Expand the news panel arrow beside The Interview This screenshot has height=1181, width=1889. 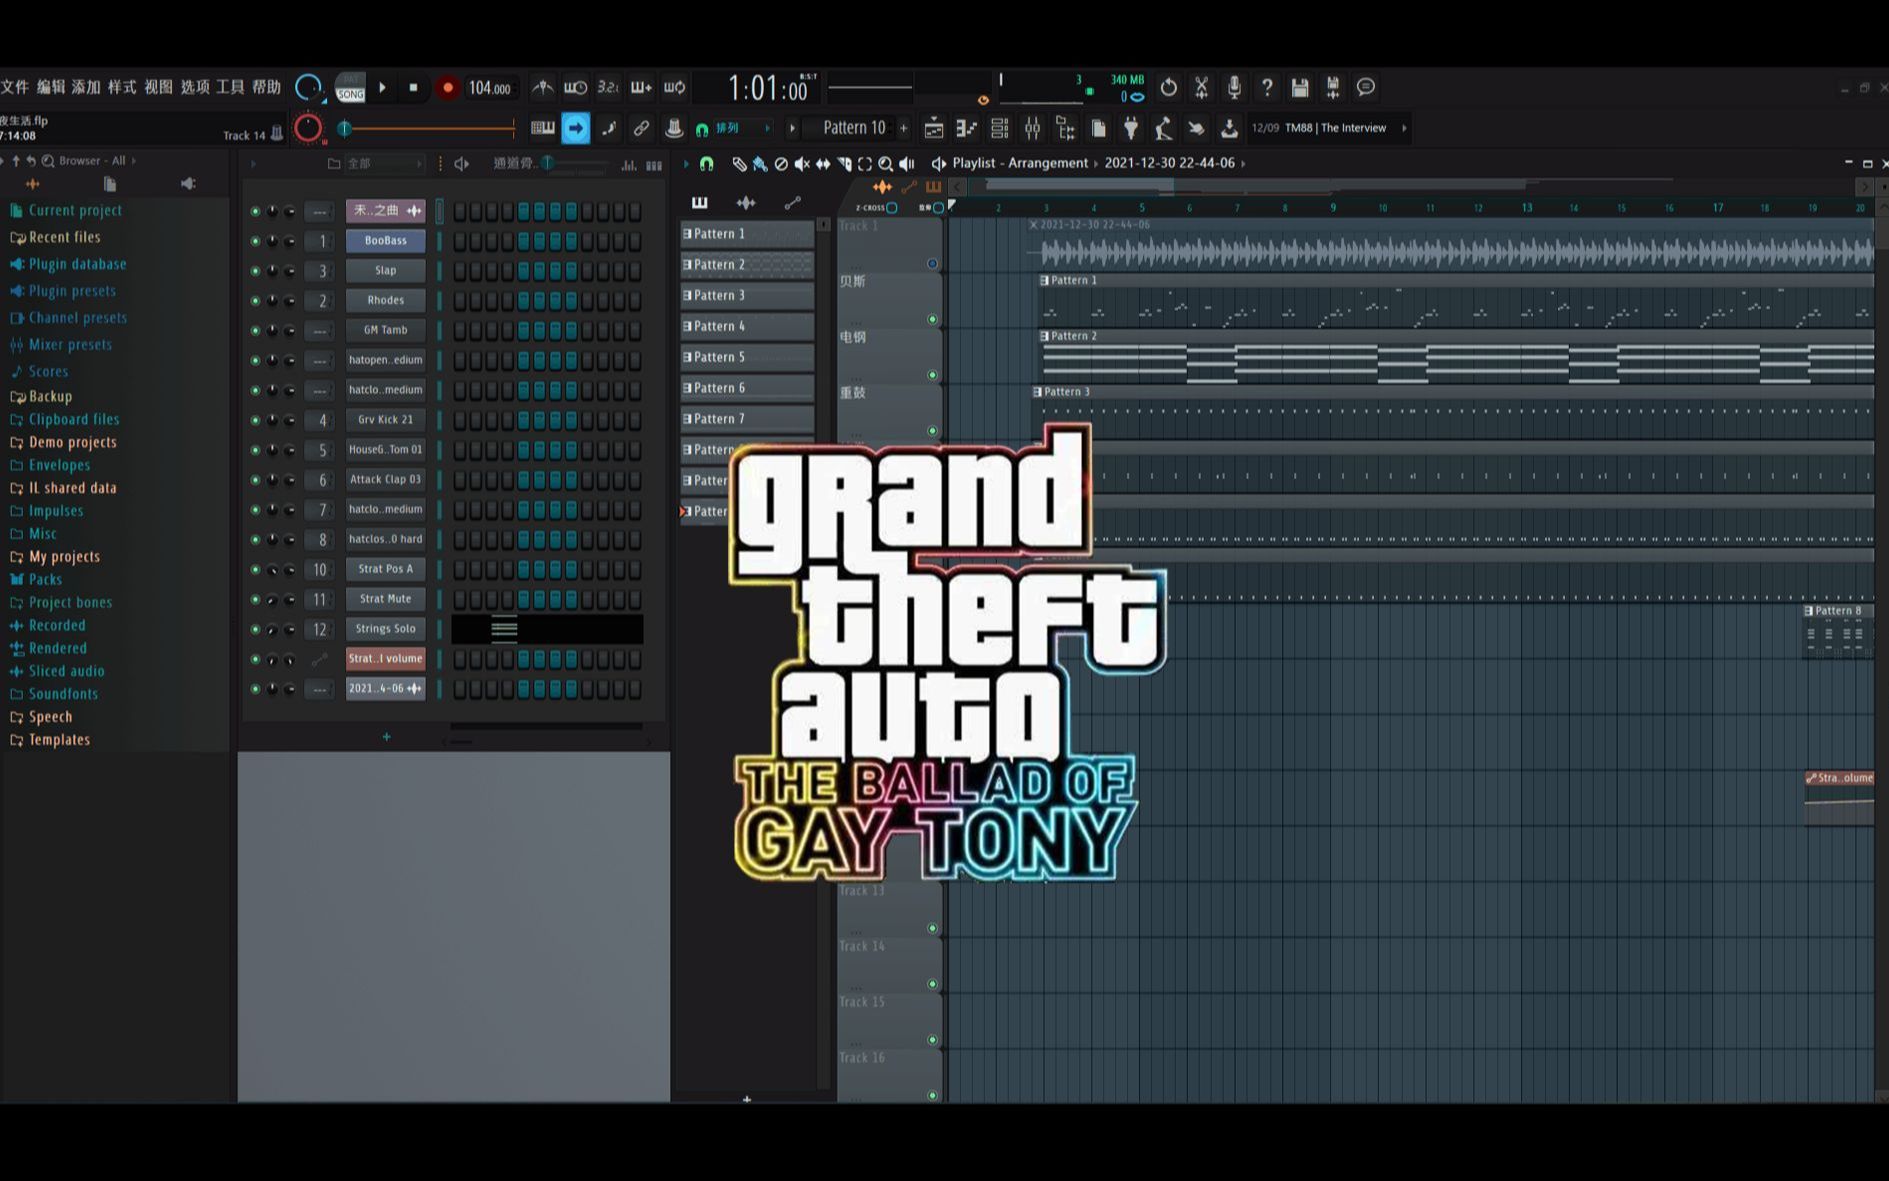(1404, 128)
